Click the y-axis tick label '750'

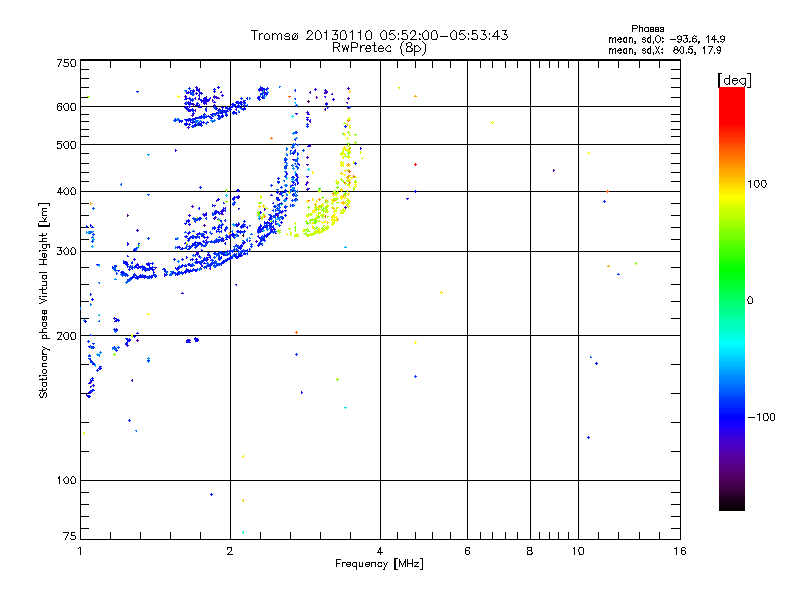coord(66,63)
